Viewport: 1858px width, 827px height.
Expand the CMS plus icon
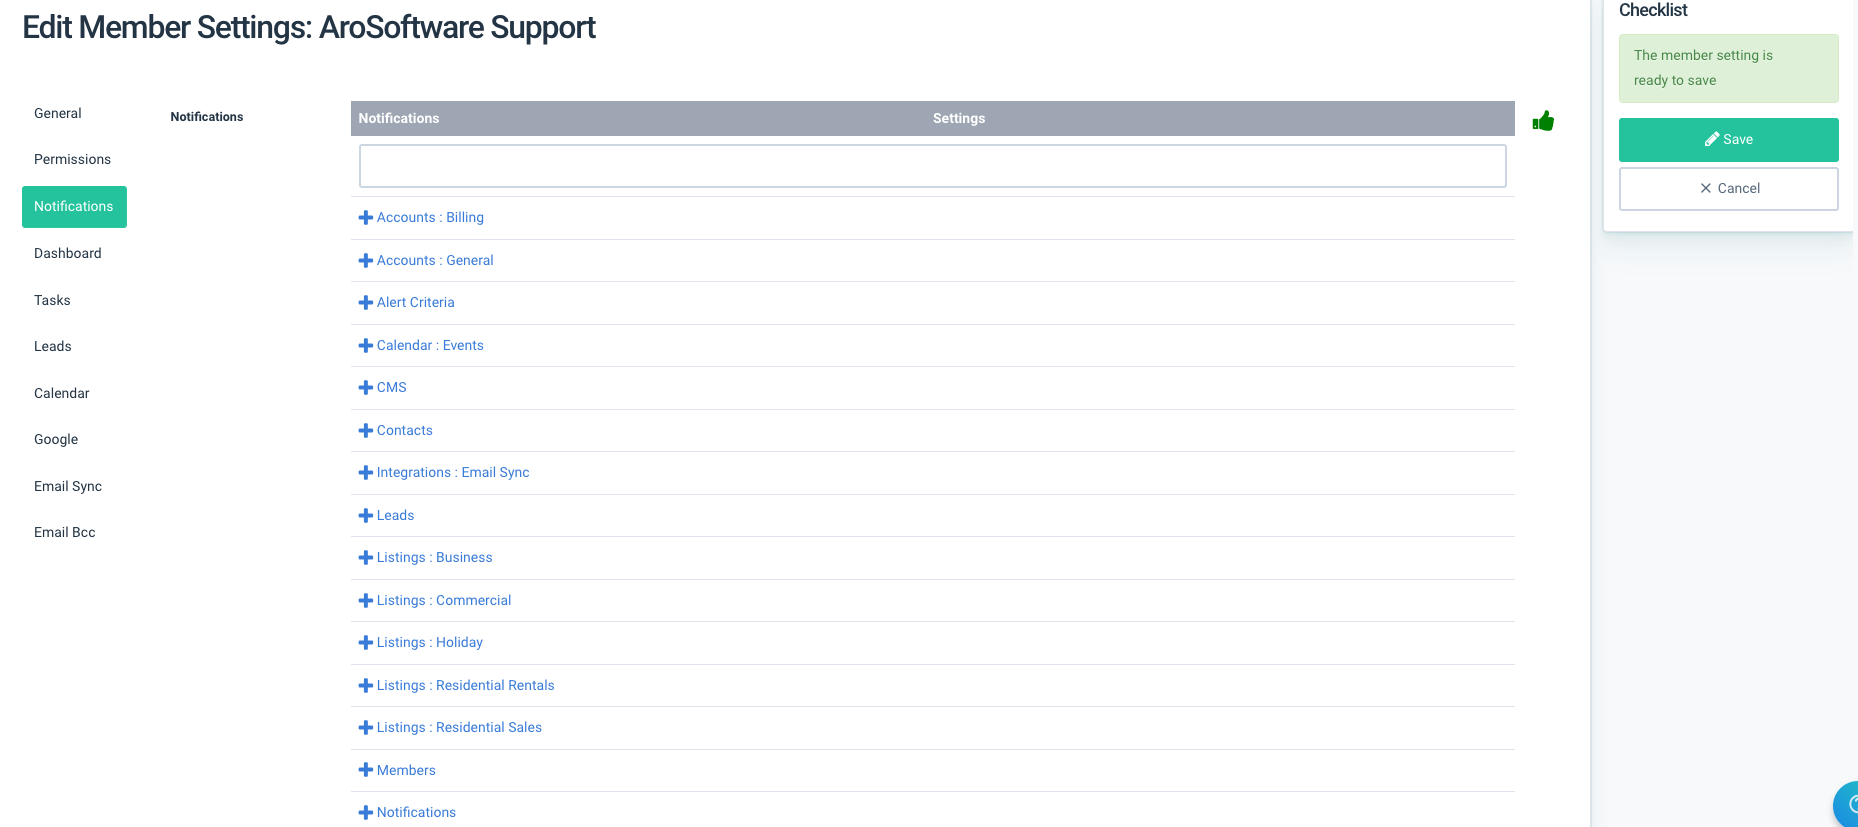pos(366,388)
